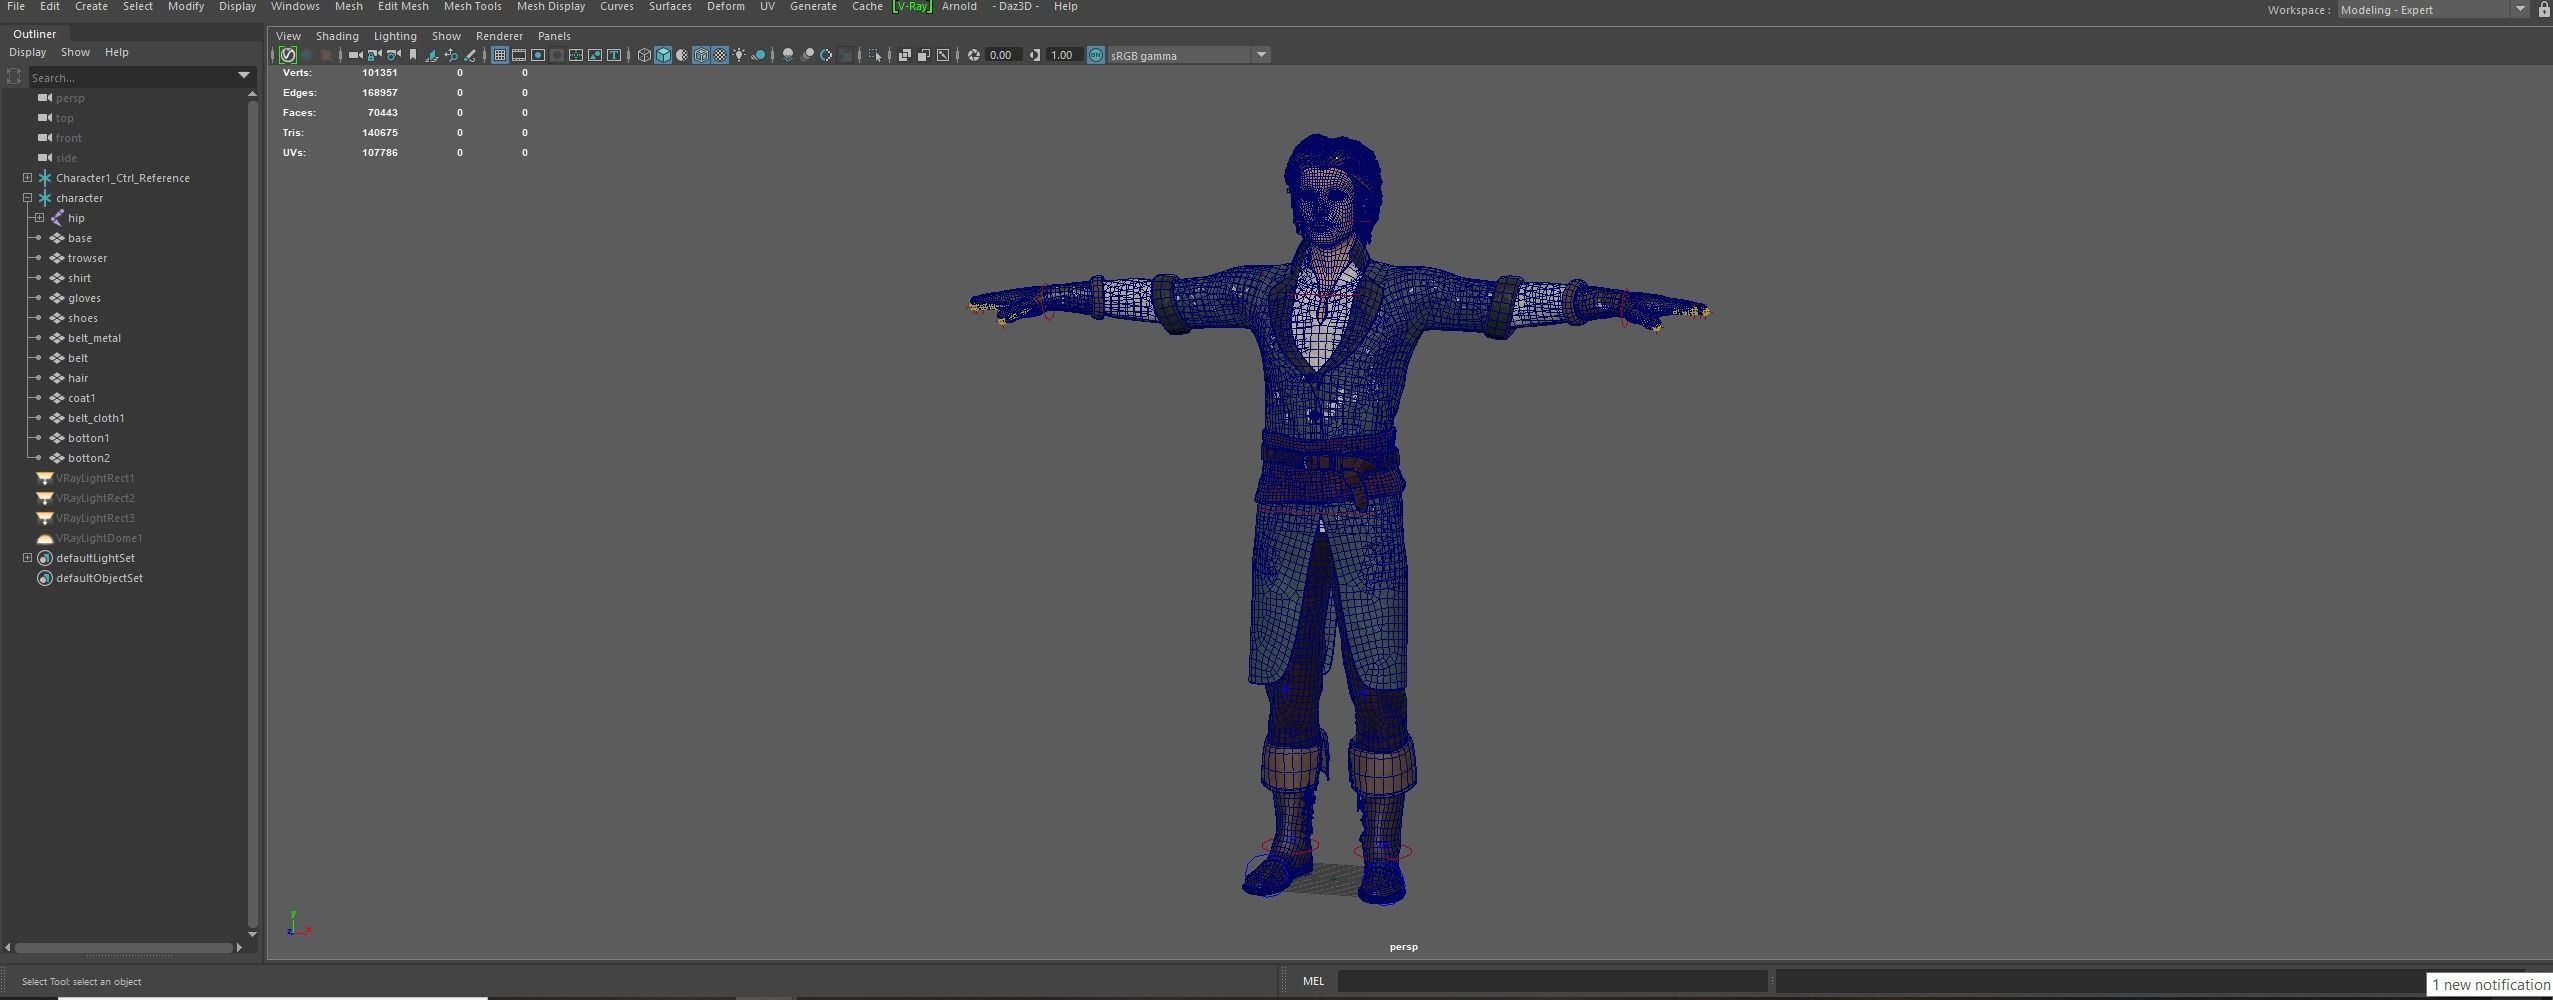
Task: Click the Grease Pencil icon
Action: coord(470,55)
